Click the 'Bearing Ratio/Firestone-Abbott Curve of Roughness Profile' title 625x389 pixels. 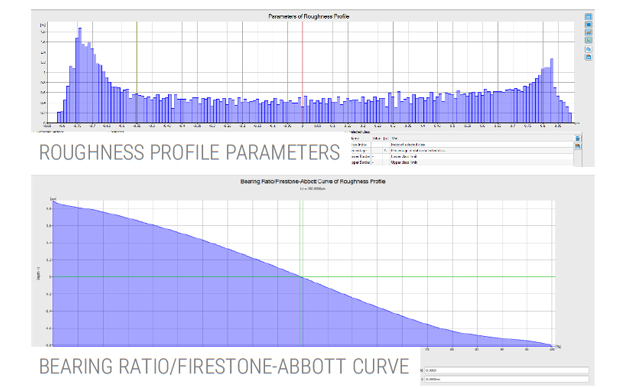pos(313,181)
